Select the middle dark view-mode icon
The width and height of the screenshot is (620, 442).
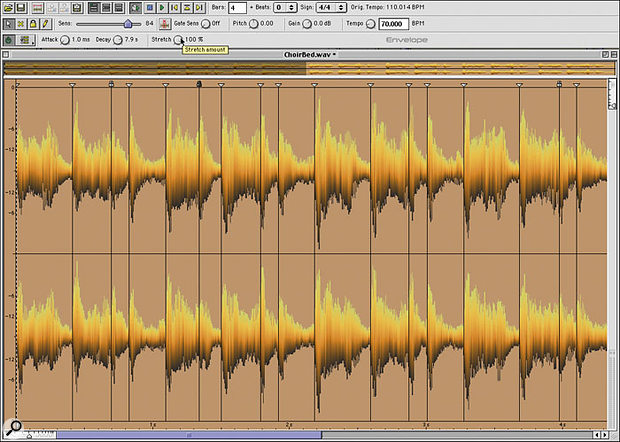[106, 8]
